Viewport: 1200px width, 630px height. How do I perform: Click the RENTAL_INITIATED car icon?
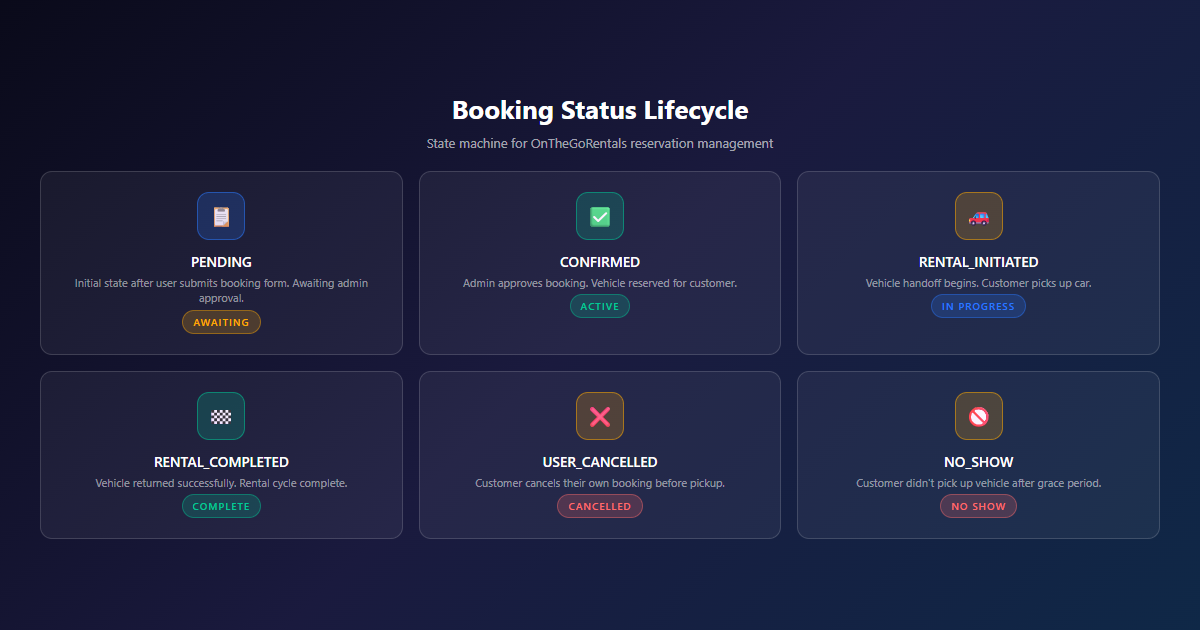point(978,216)
